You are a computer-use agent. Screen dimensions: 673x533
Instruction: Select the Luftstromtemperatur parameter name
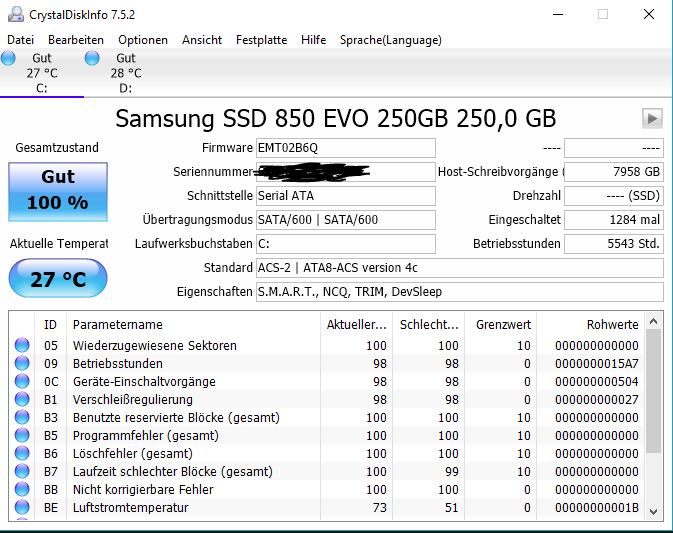(x=130, y=508)
